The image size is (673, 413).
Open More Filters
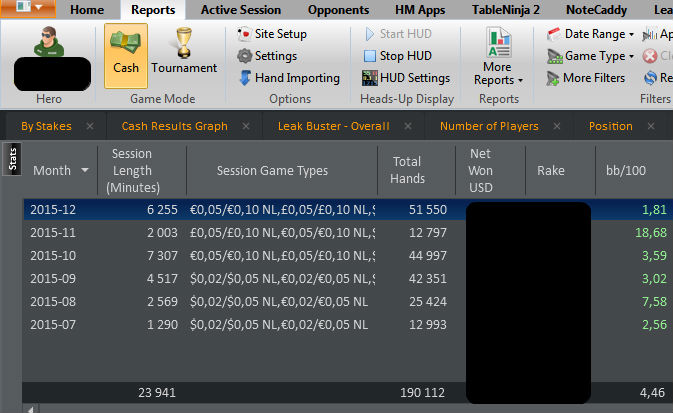click(585, 78)
